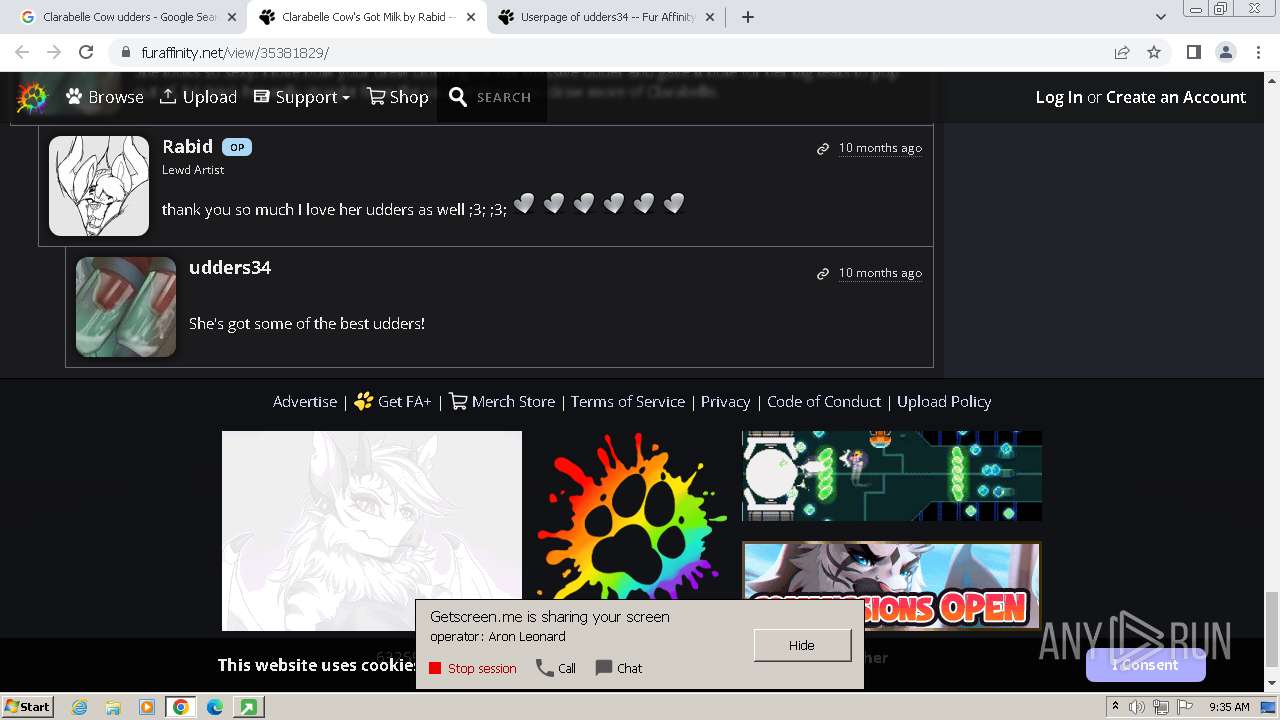Open Rabid's username link
The width and height of the screenshot is (1280, 720).
tap(188, 146)
